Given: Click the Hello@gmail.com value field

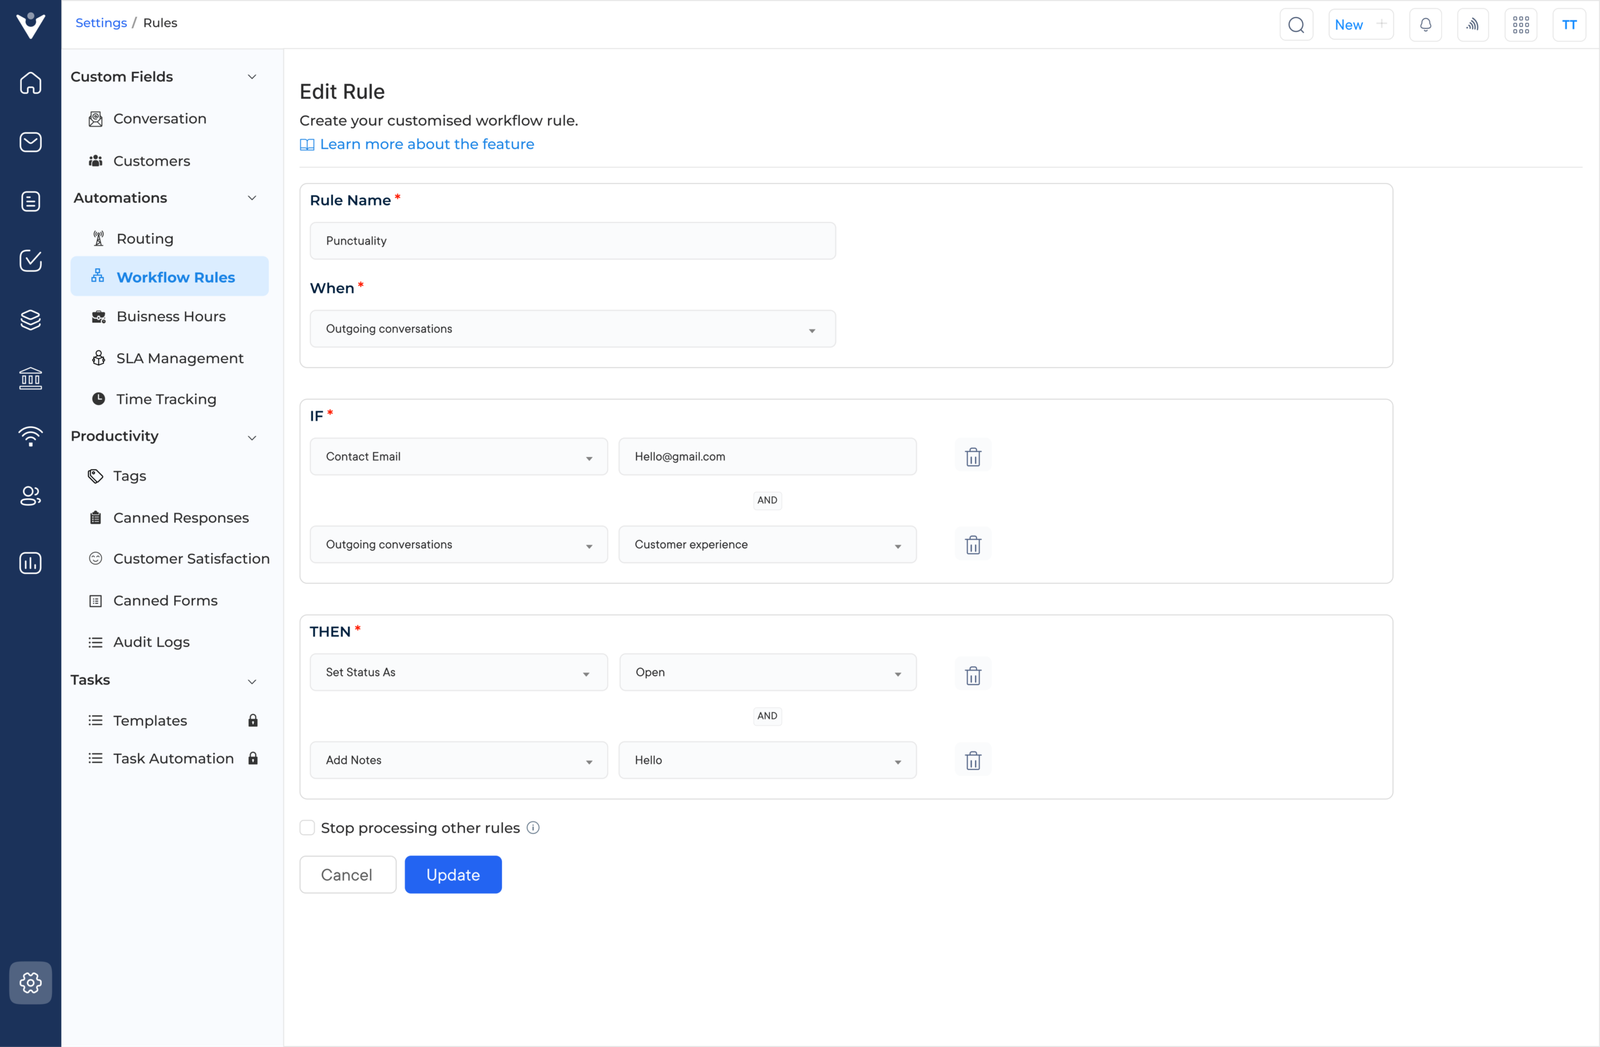Looking at the screenshot, I should [x=767, y=457].
